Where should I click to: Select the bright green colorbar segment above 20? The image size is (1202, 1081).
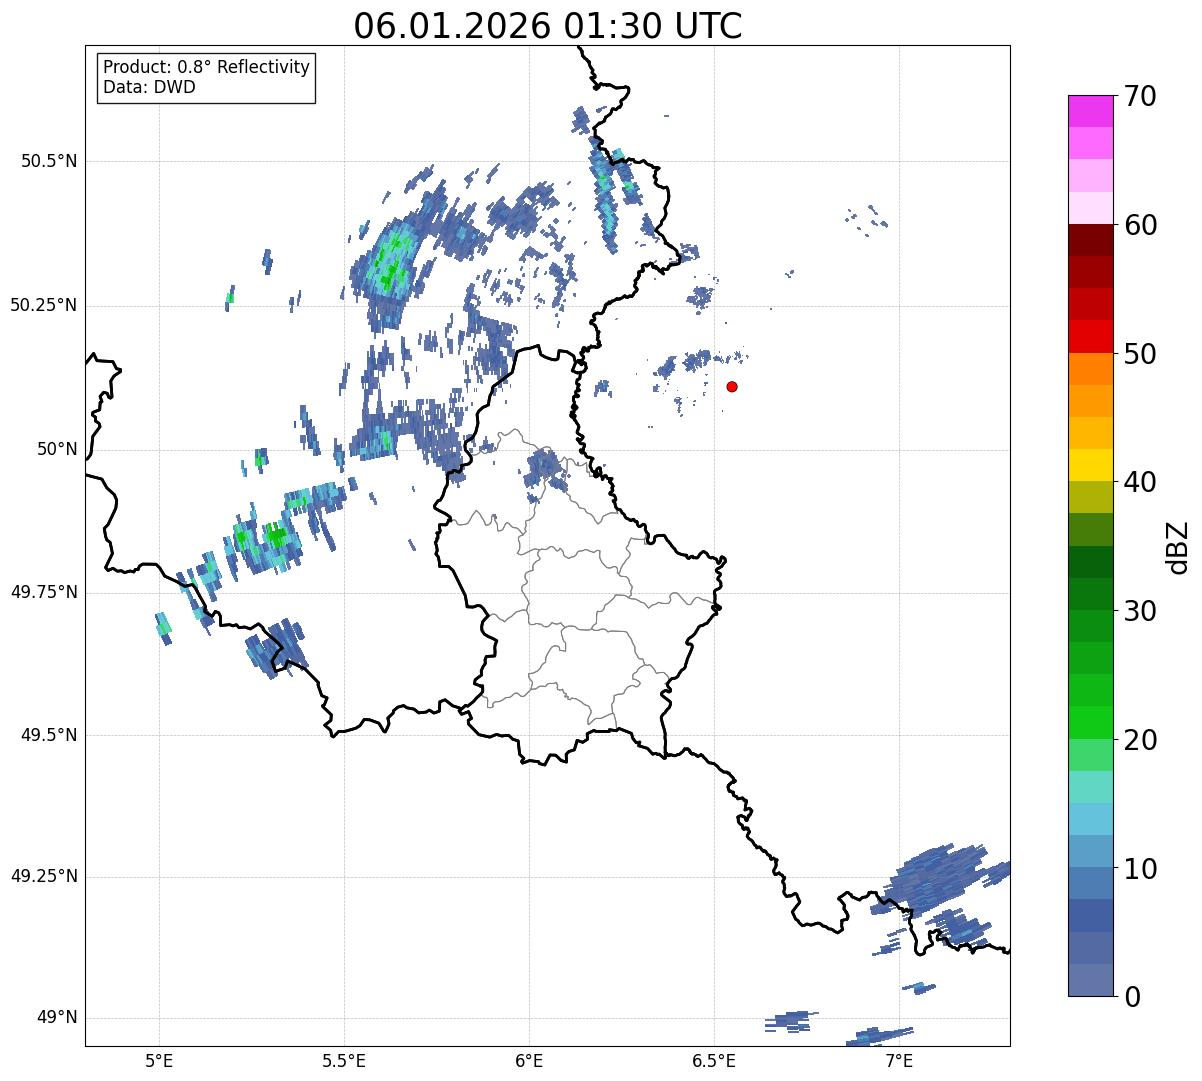tap(1090, 722)
